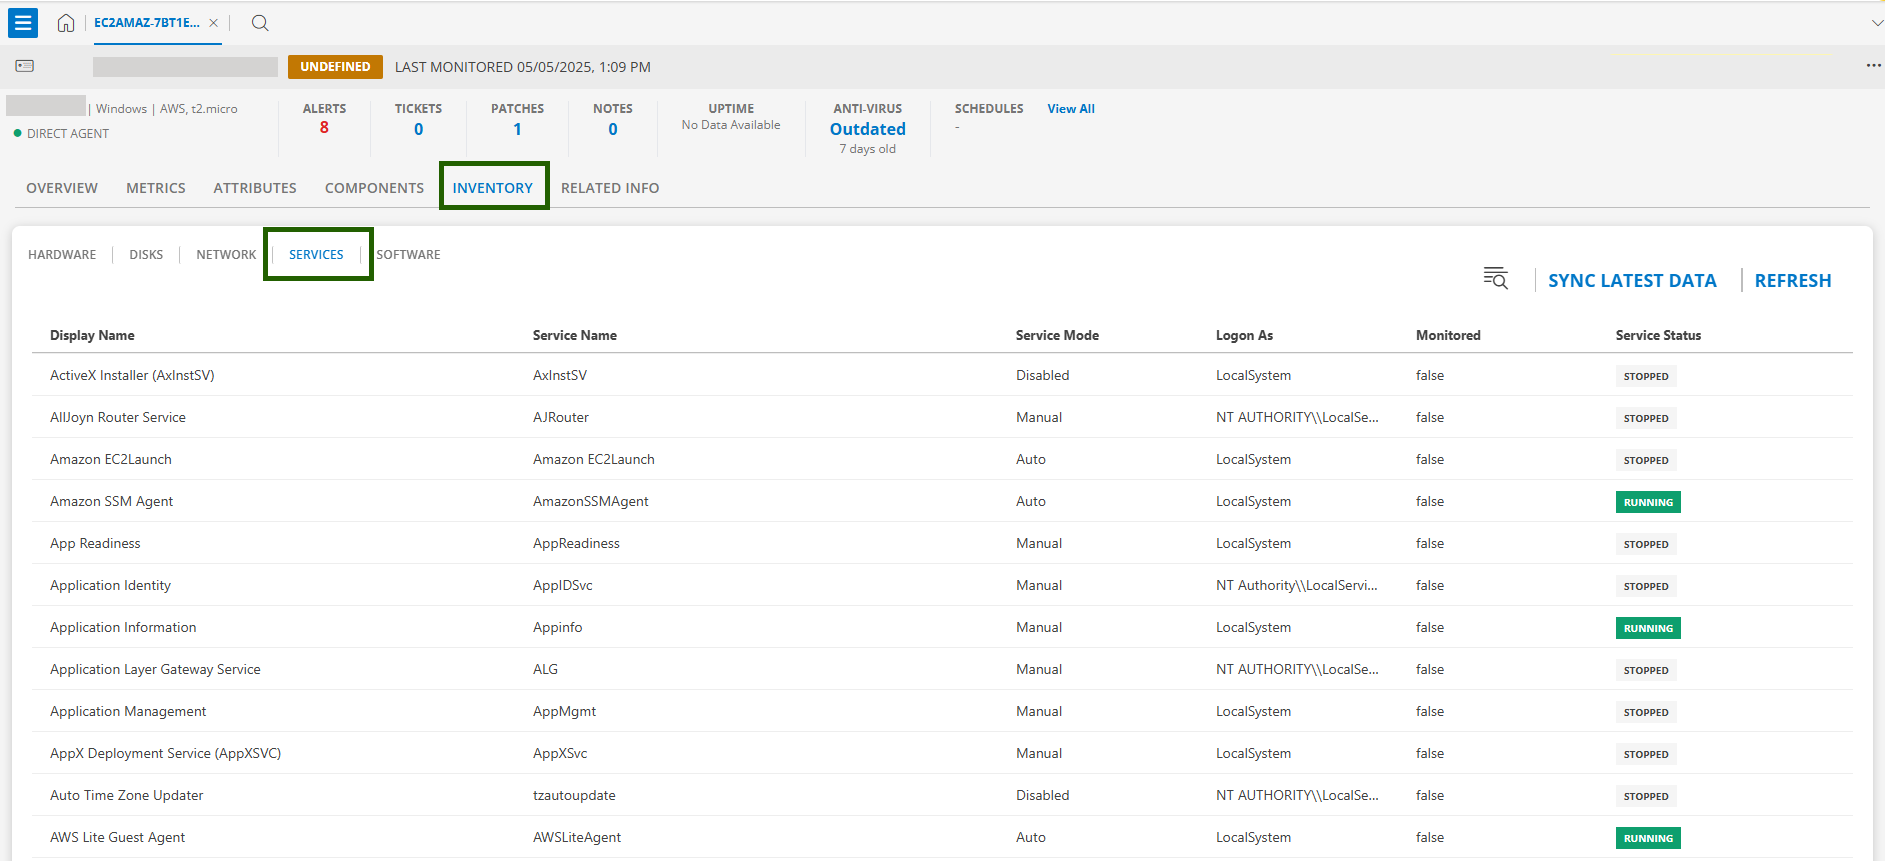Open the DISKS sub-tab
The height and width of the screenshot is (861, 1885).
click(x=146, y=255)
